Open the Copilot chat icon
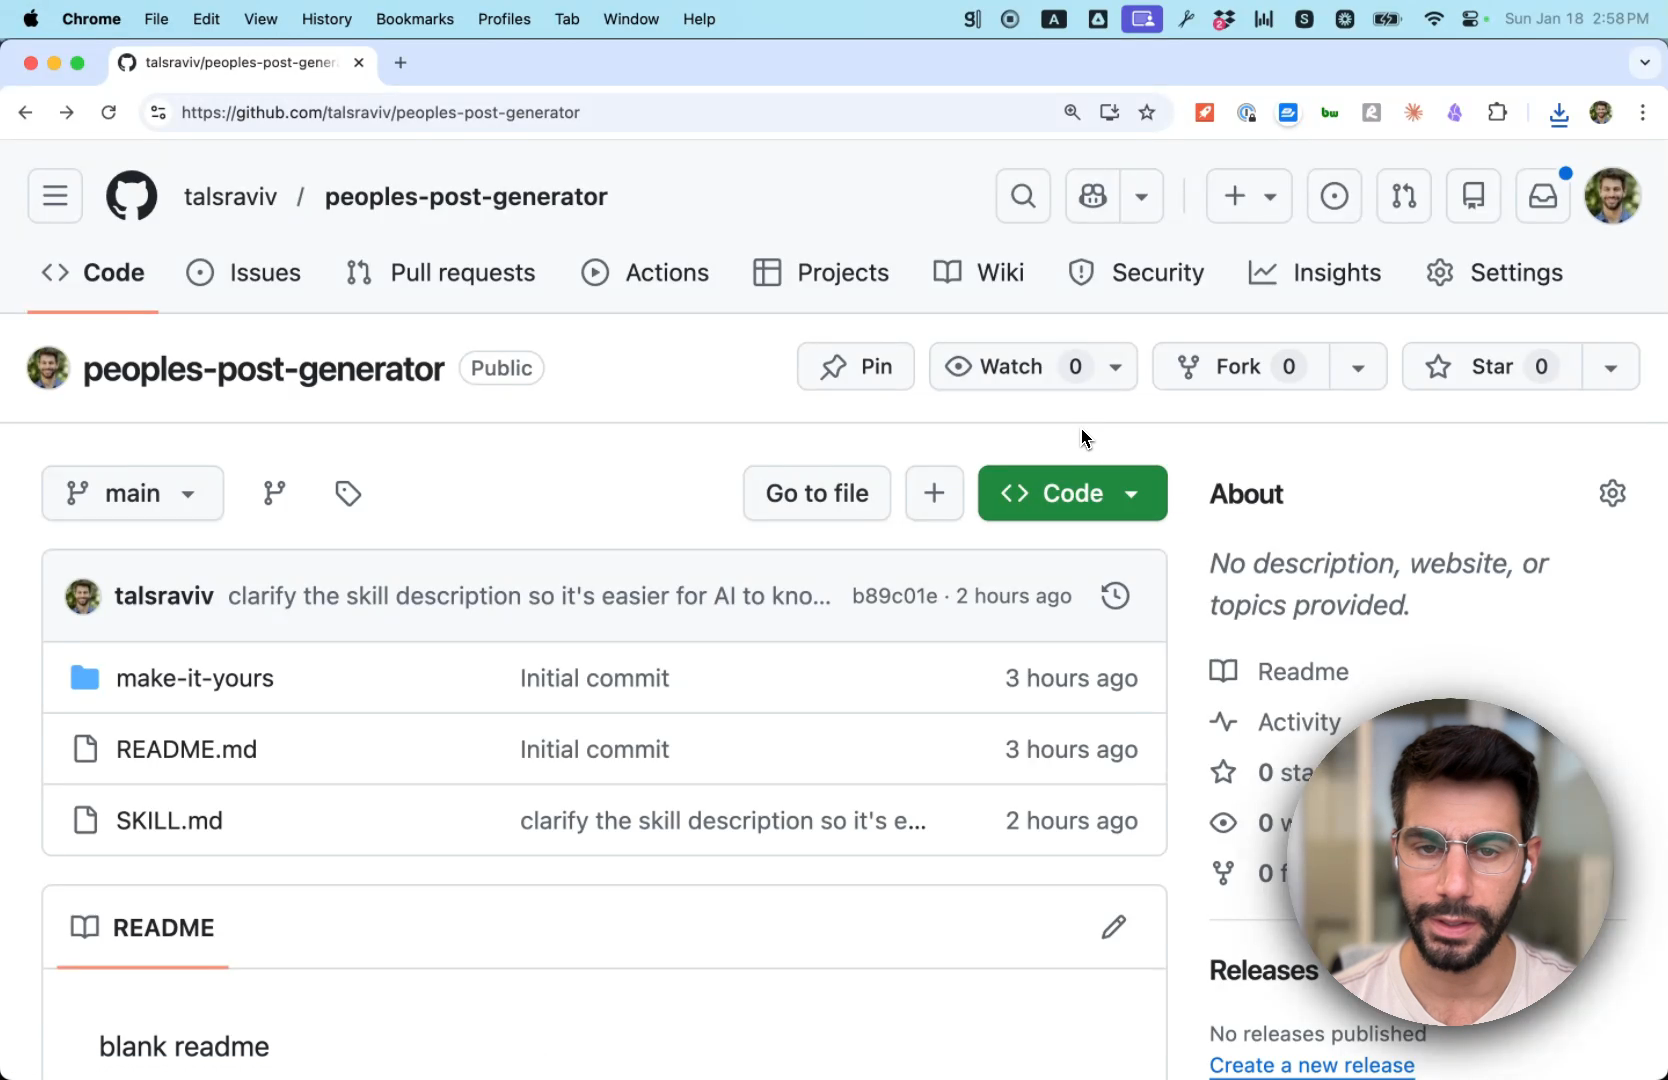 1093,196
